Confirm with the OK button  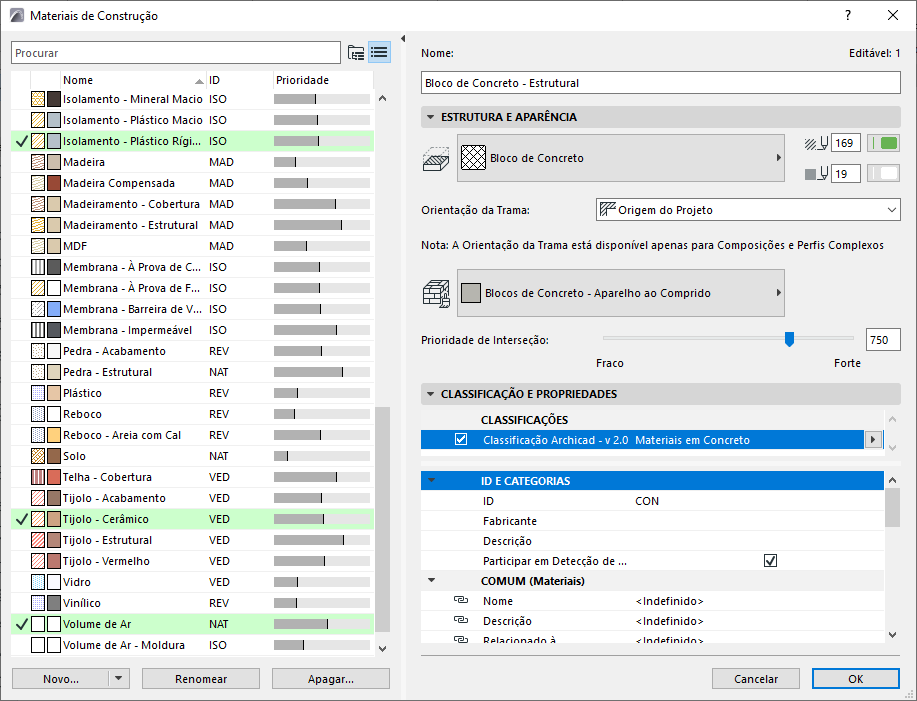coord(856,679)
